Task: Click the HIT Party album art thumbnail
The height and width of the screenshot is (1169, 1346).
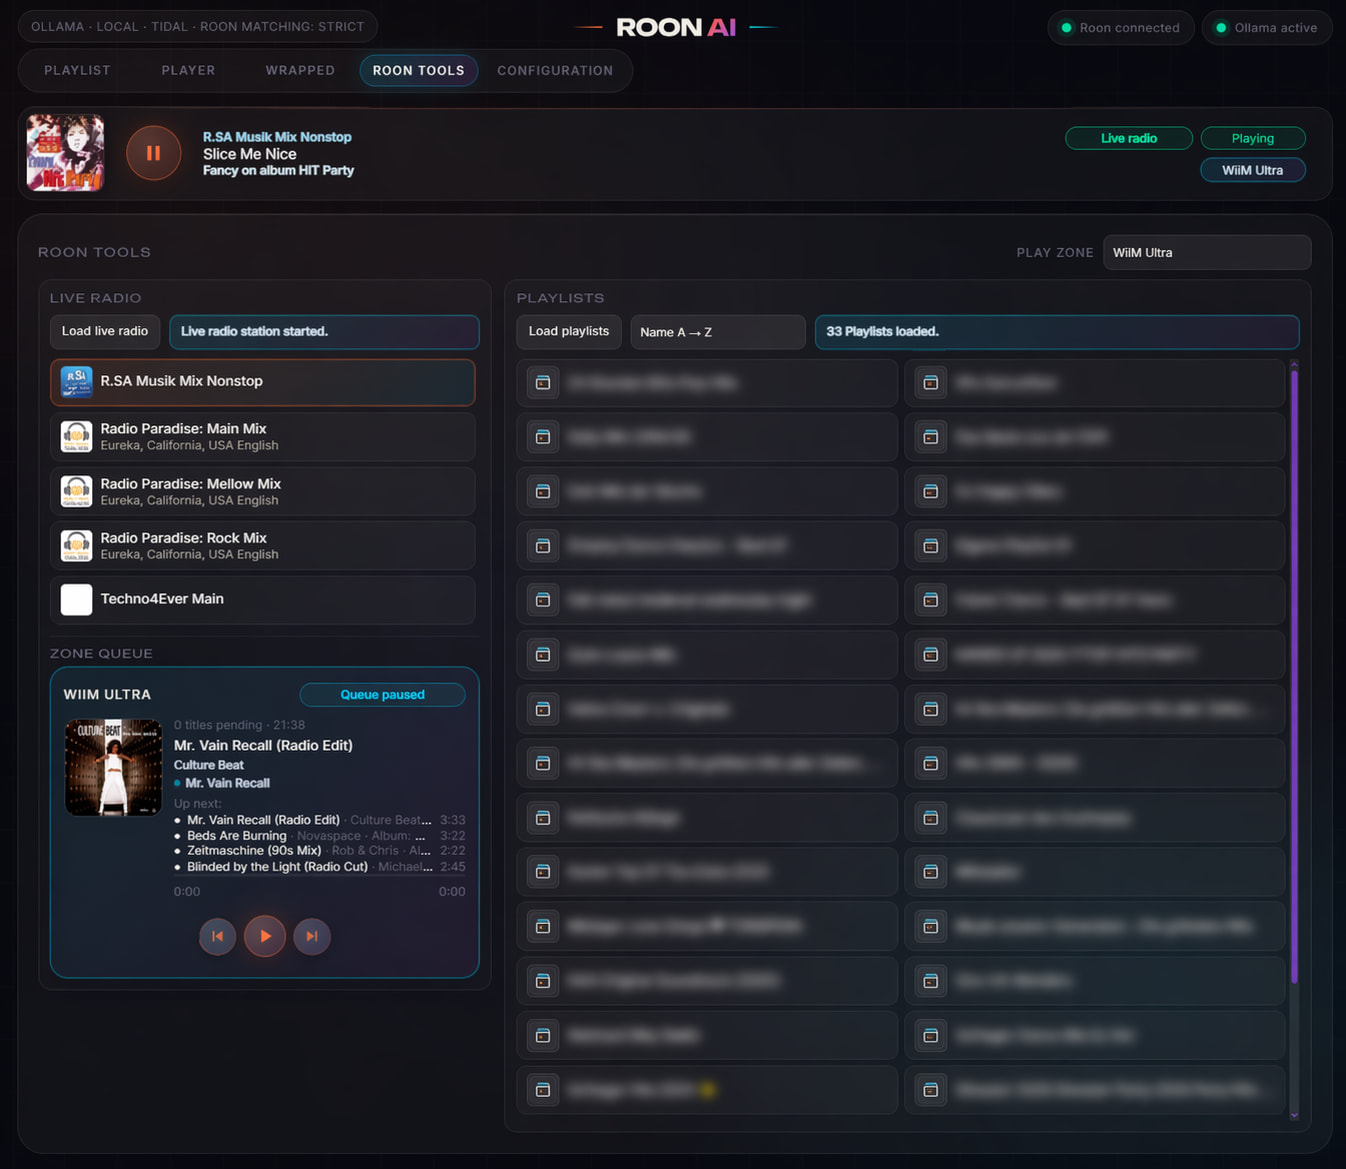Action: coord(65,153)
